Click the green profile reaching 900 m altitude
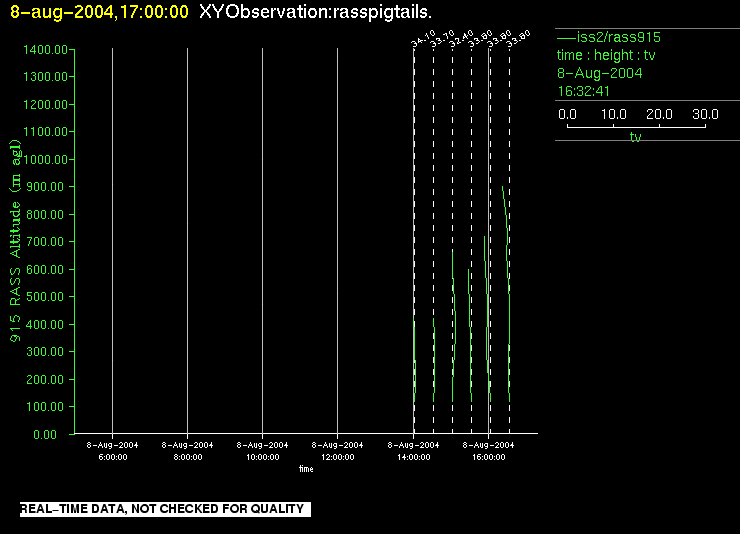 507,292
